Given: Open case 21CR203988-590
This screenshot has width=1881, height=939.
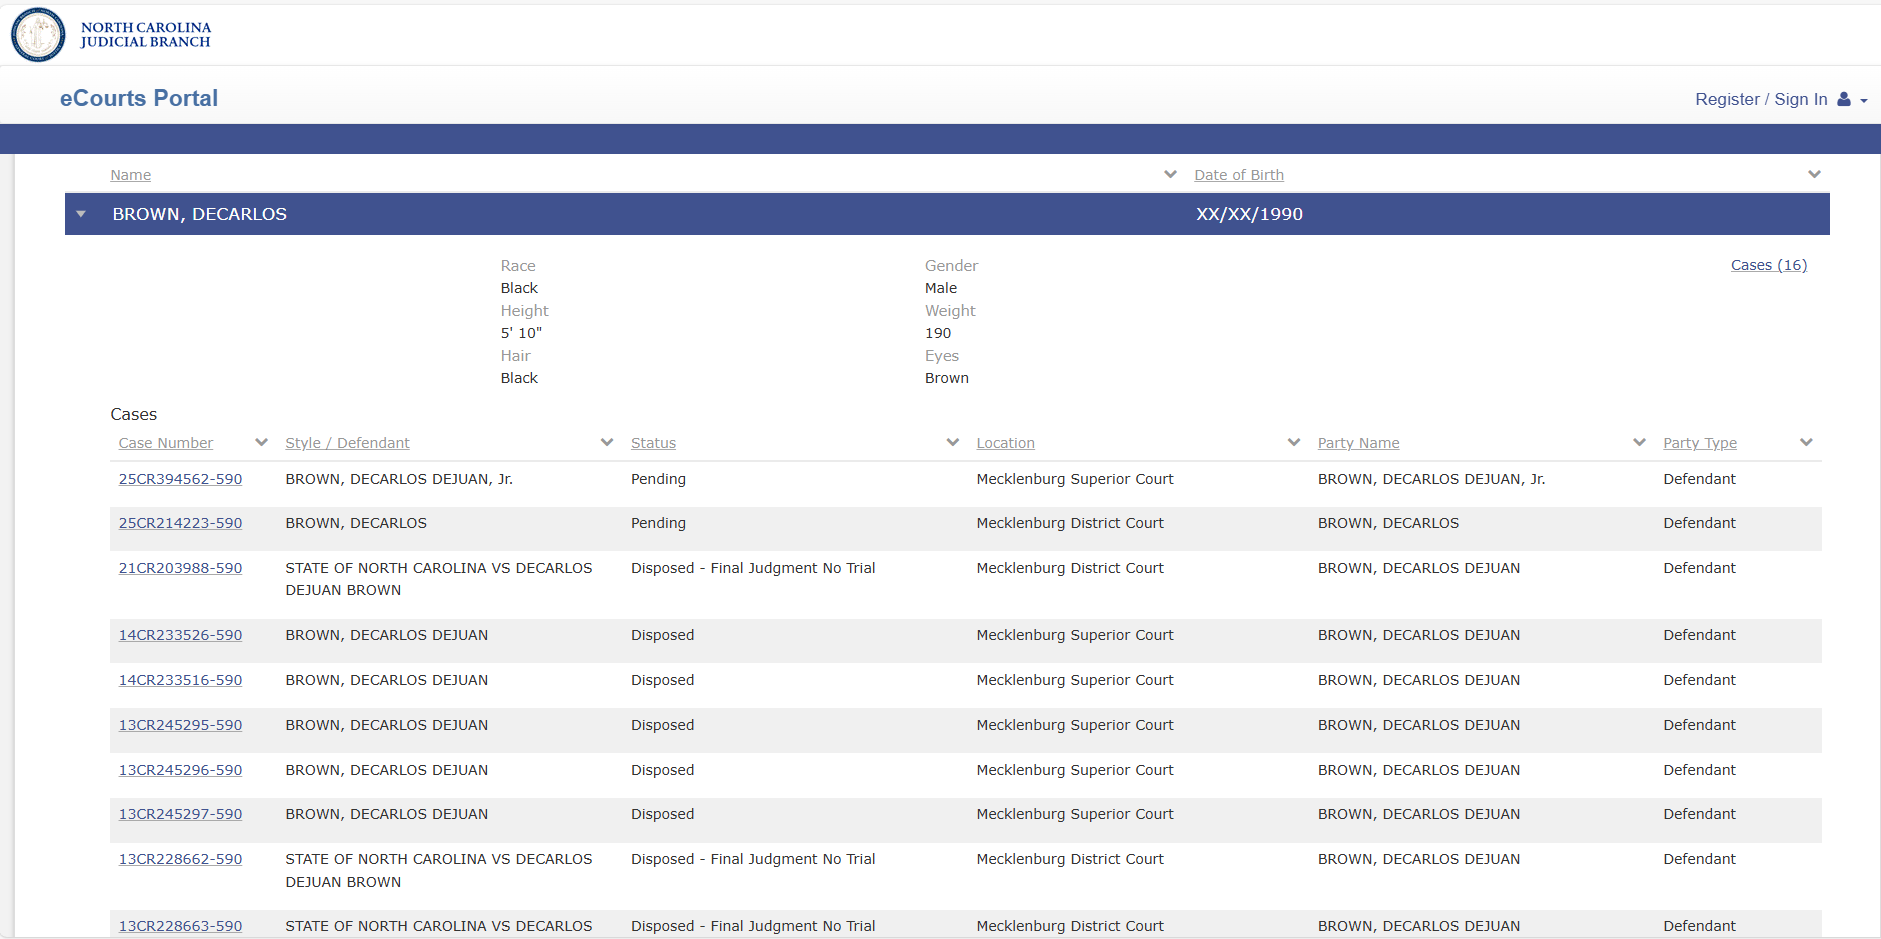Looking at the screenshot, I should (x=180, y=568).
